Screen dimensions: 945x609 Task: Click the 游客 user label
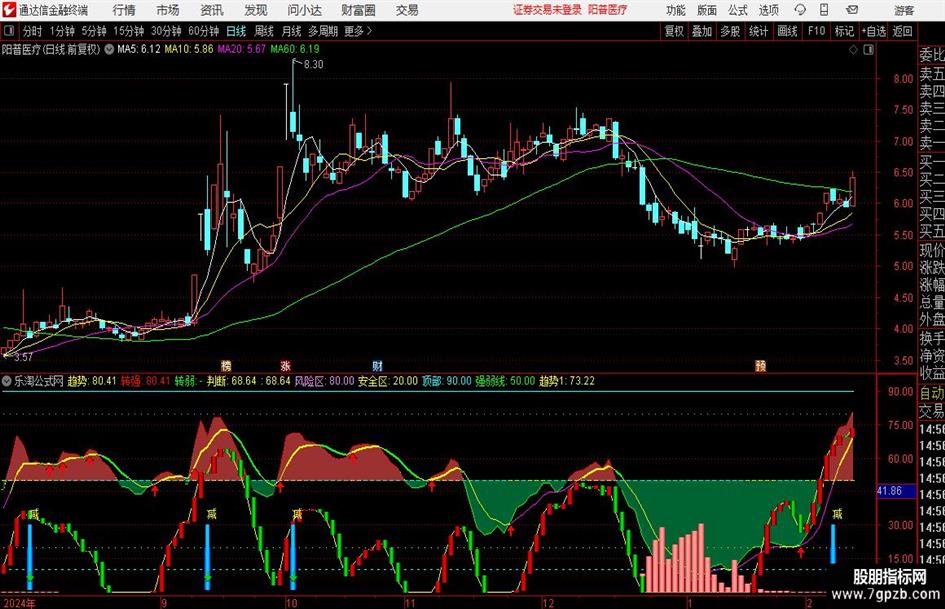tap(903, 10)
